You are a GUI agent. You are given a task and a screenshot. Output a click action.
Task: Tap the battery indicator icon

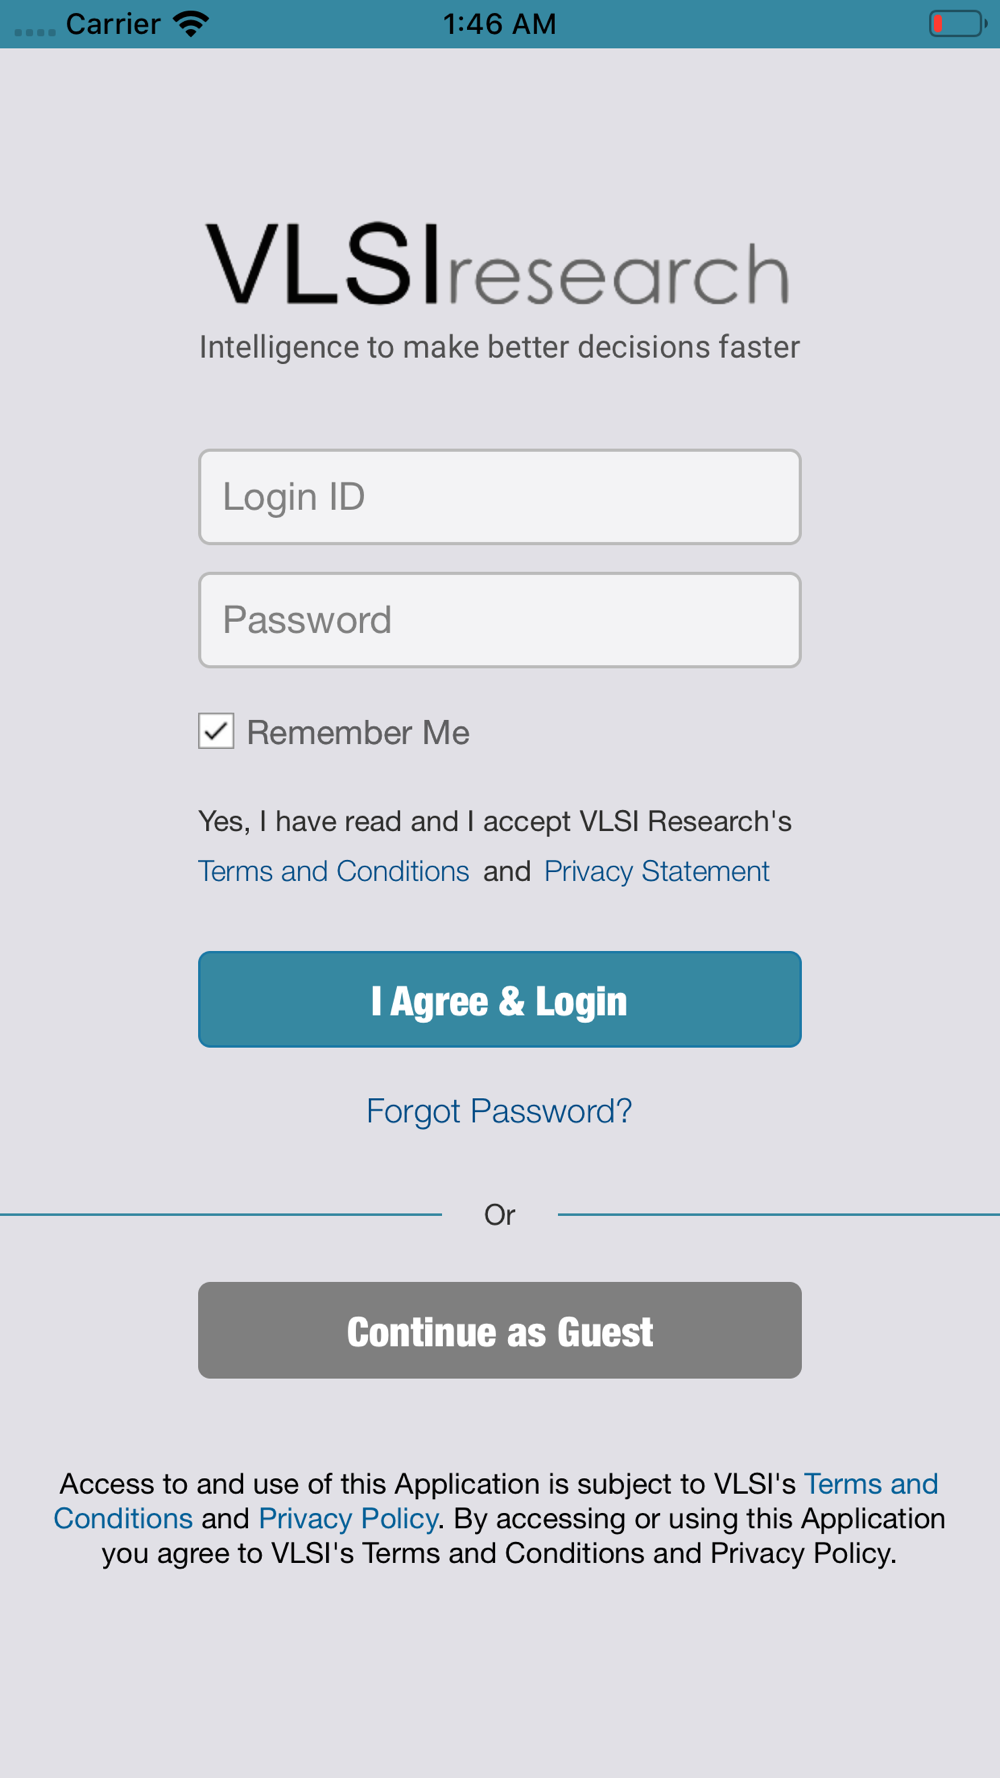coord(957,24)
